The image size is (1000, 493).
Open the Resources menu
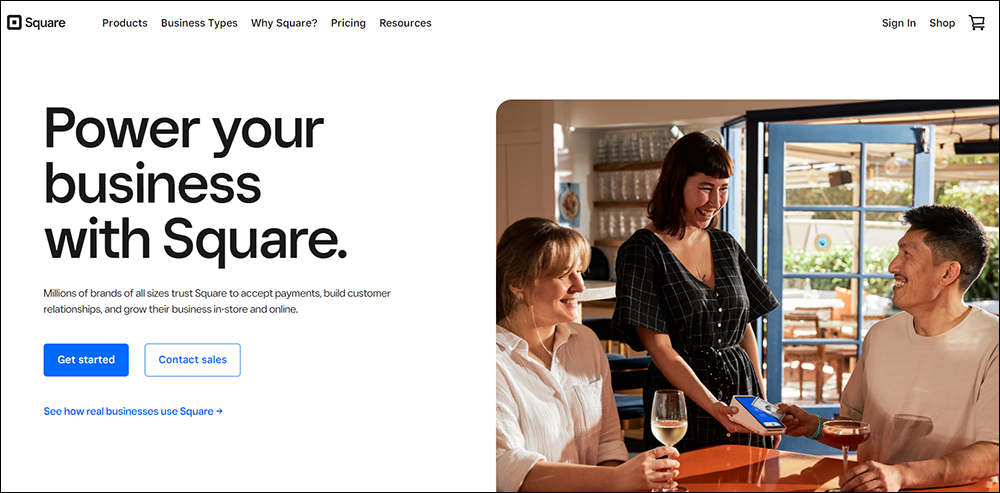(405, 23)
